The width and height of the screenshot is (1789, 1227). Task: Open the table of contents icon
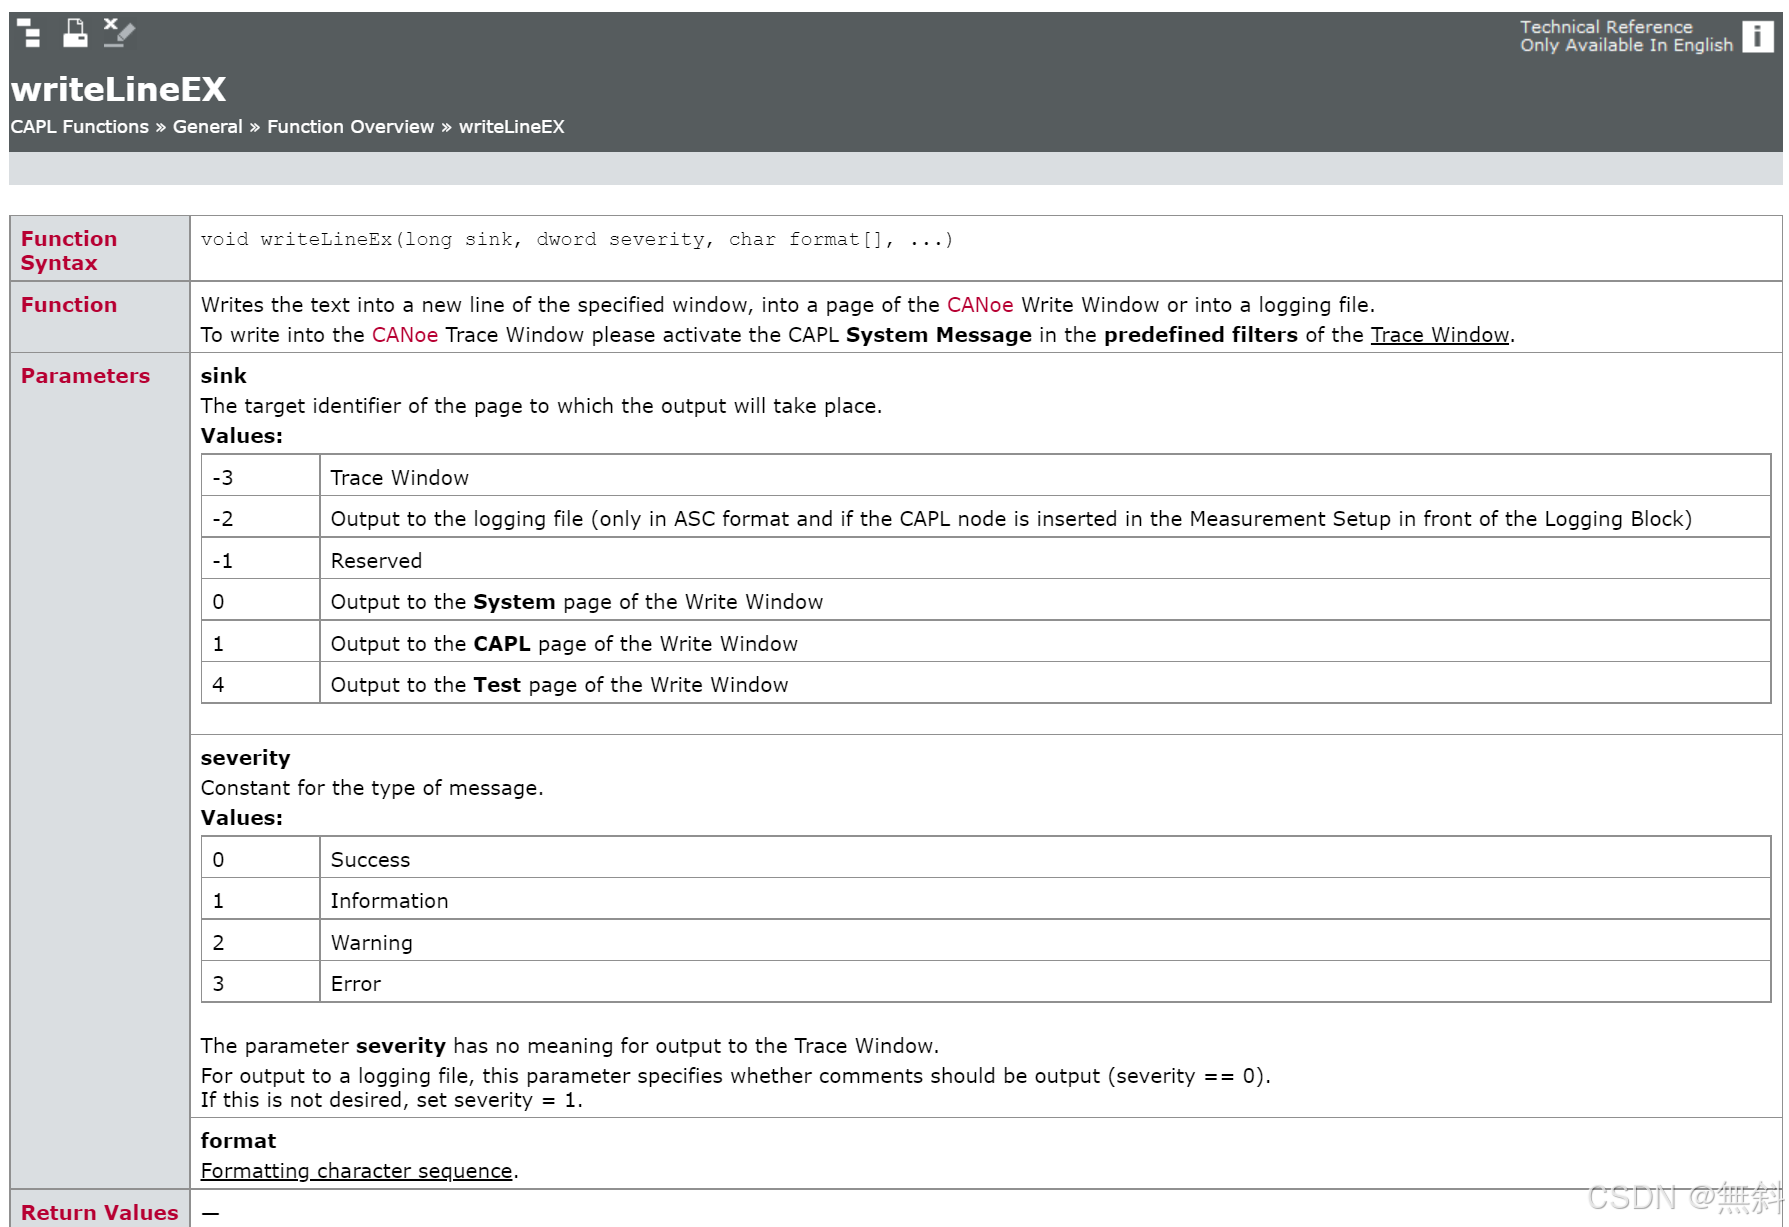tap(29, 32)
